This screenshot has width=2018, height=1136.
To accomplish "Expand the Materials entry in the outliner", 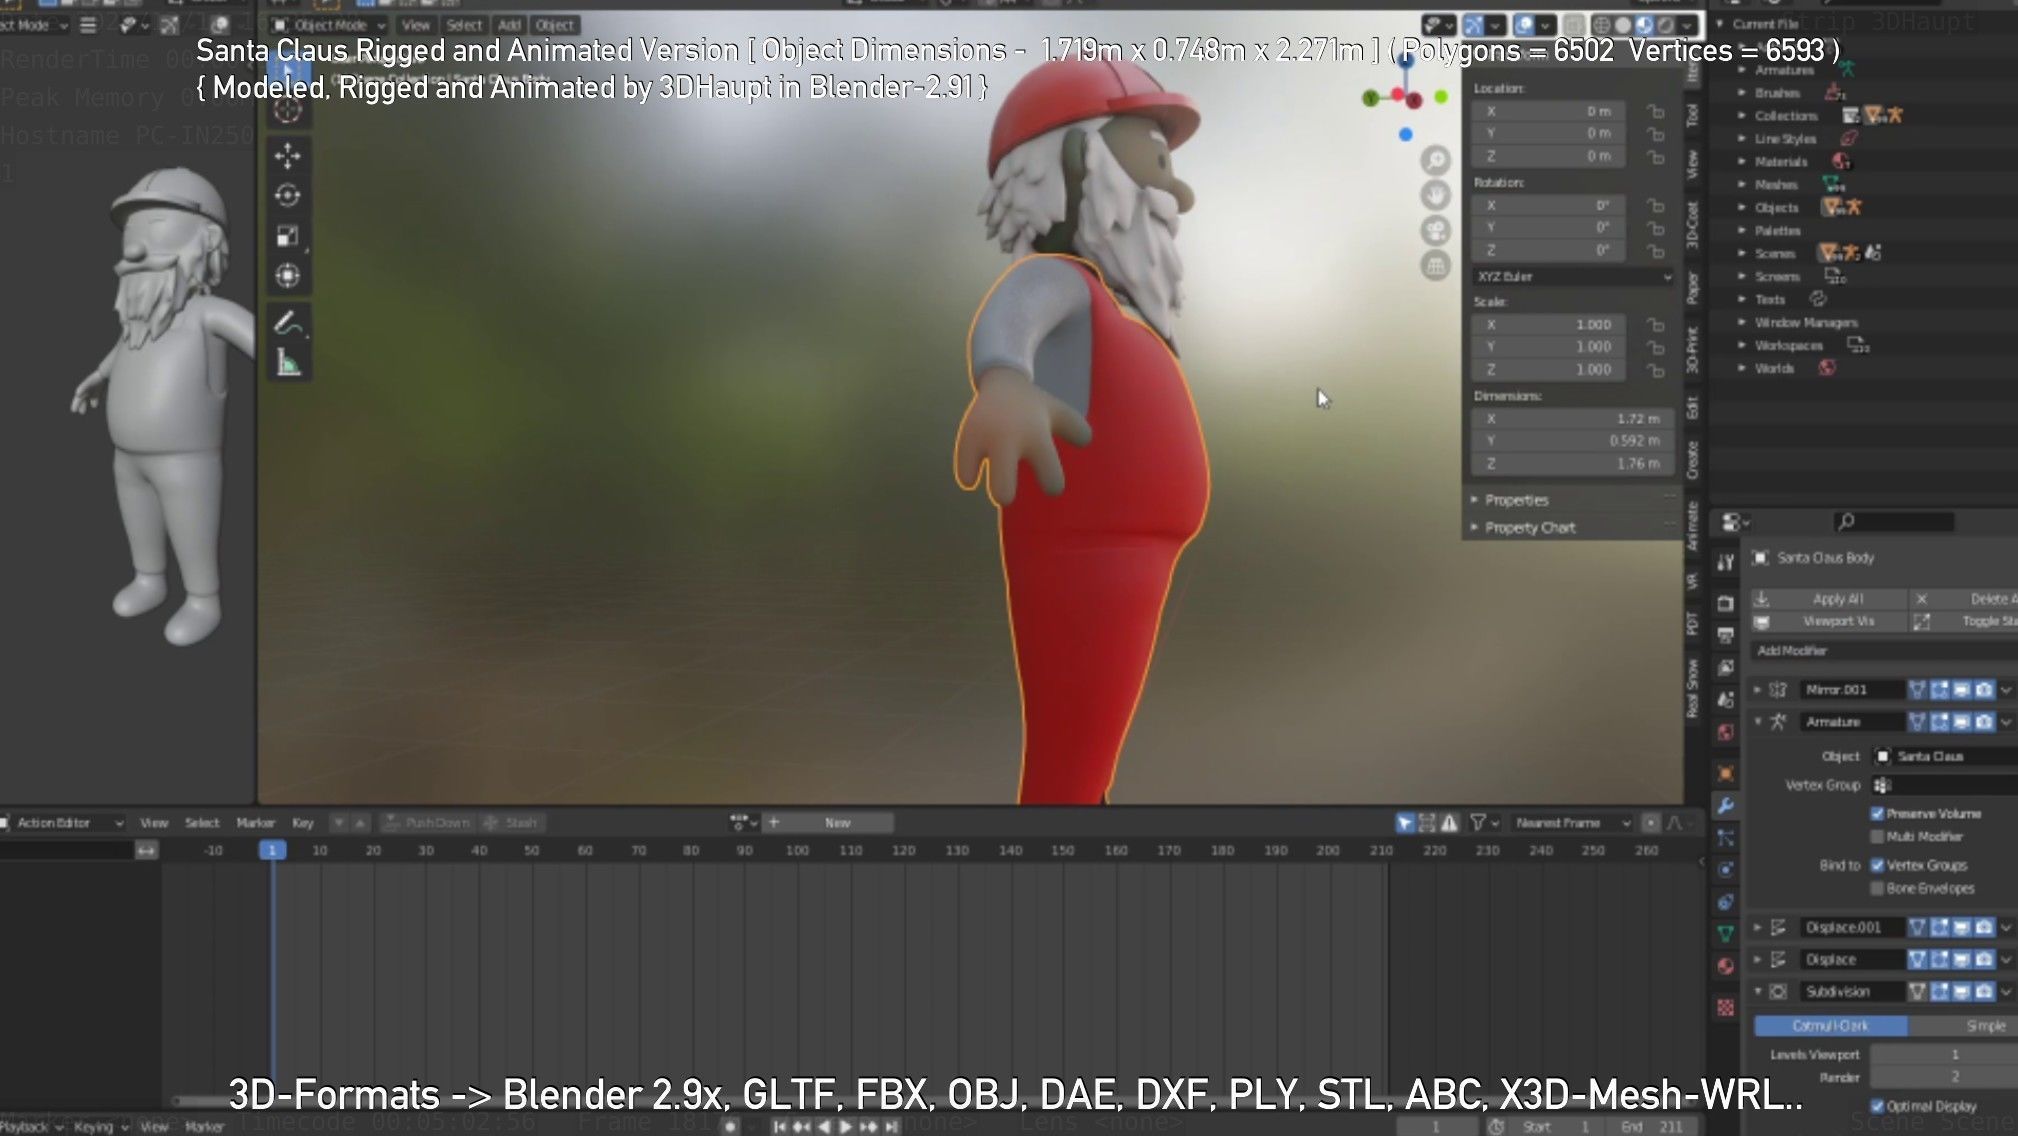I will [x=1742, y=162].
